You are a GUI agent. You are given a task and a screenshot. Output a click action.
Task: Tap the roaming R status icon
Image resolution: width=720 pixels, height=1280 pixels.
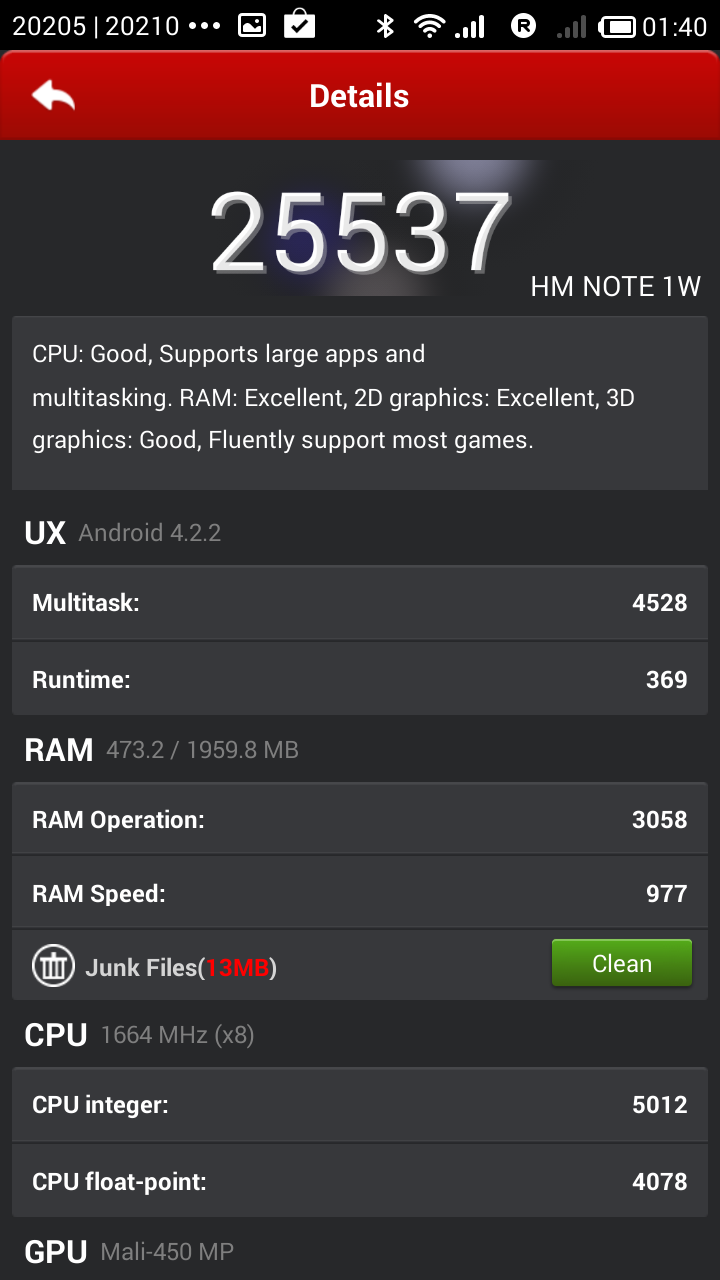(523, 26)
